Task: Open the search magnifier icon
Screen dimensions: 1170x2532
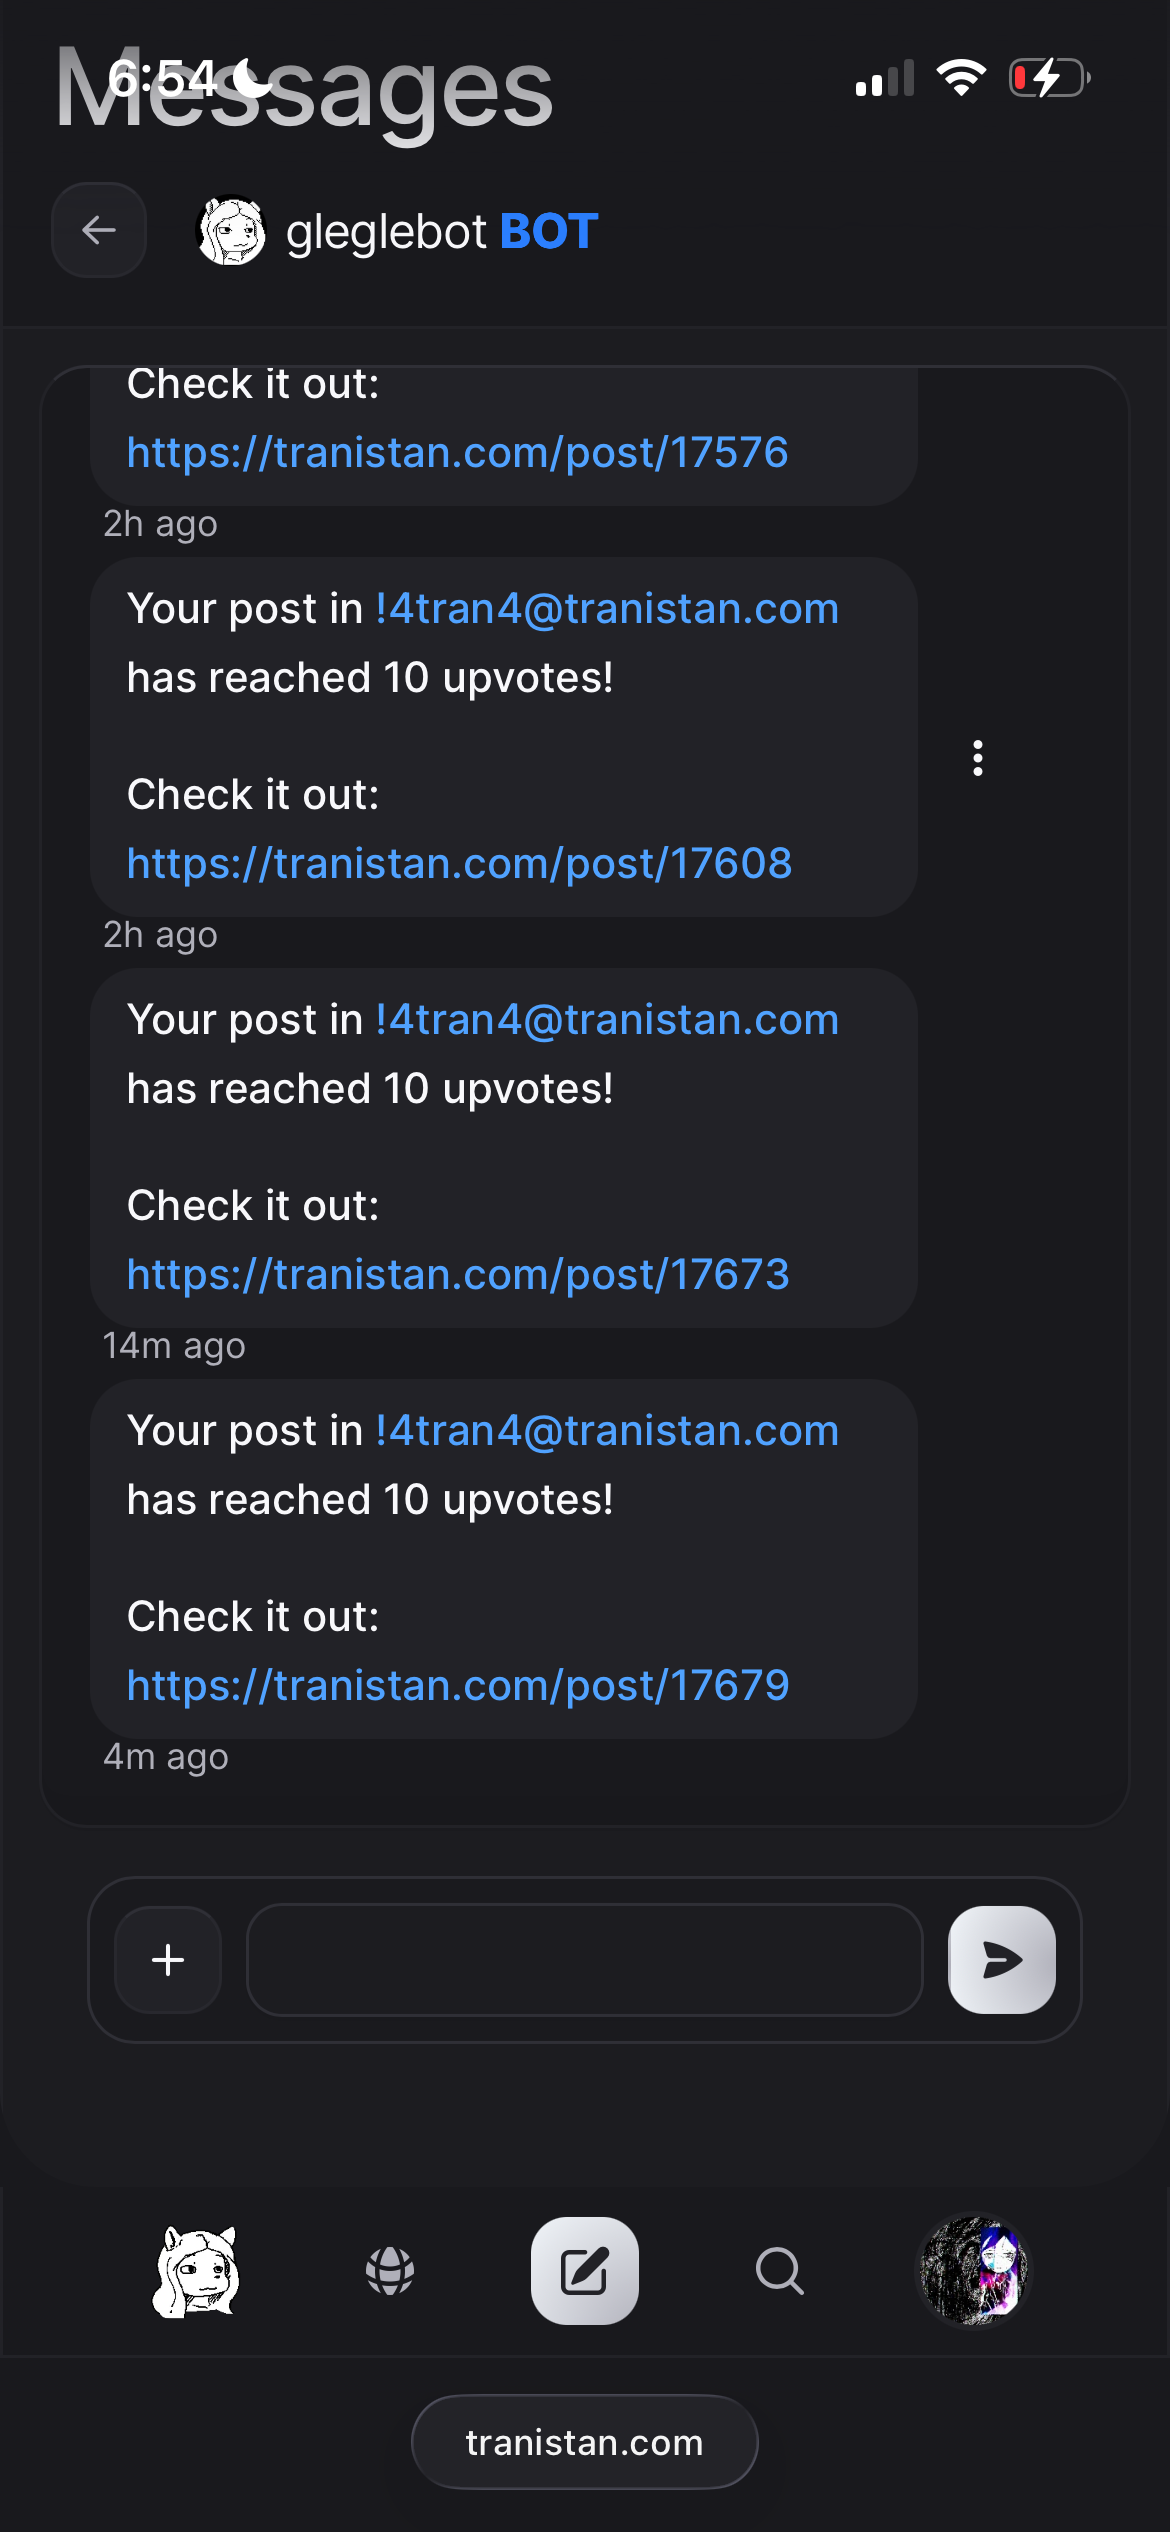Action: pos(779,2271)
